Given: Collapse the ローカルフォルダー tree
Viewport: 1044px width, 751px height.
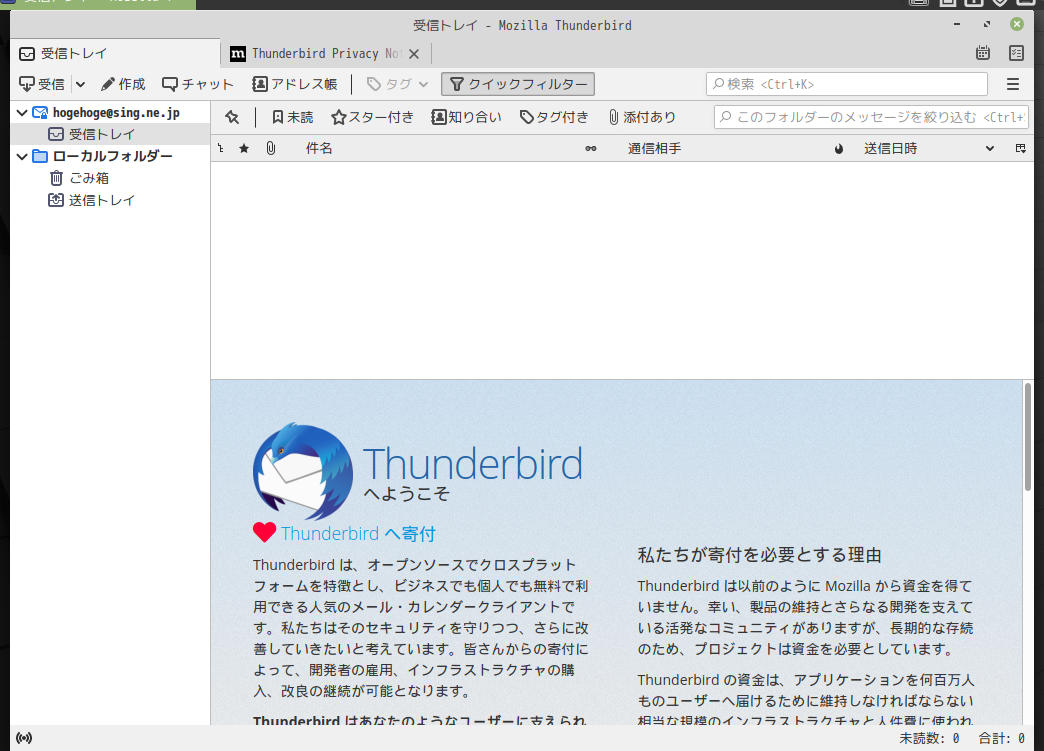Looking at the screenshot, I should pyautogui.click(x=21, y=156).
